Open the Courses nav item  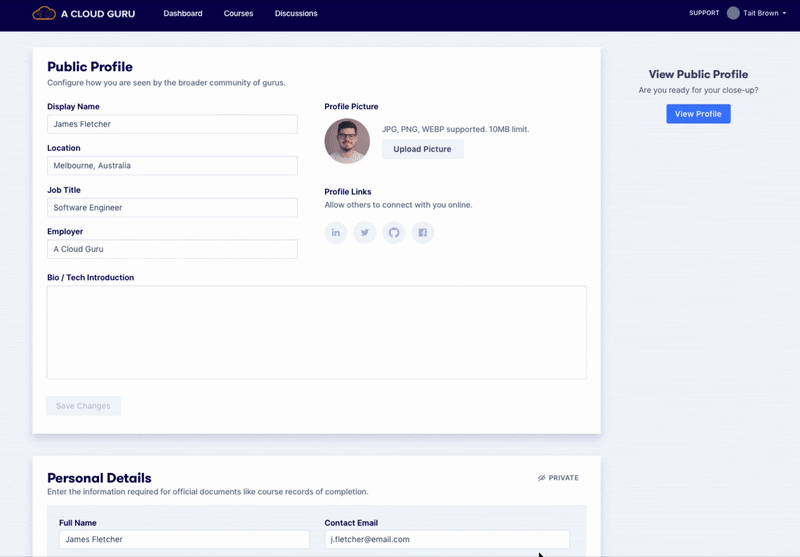coord(238,13)
